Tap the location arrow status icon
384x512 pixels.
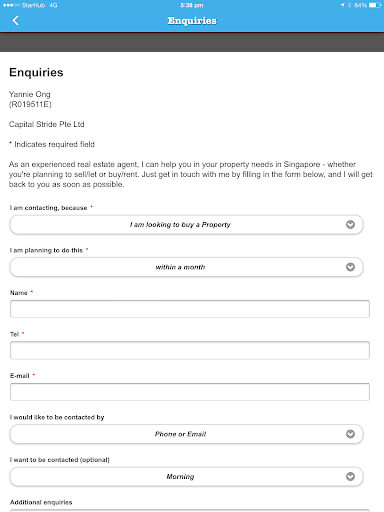(x=342, y=5)
